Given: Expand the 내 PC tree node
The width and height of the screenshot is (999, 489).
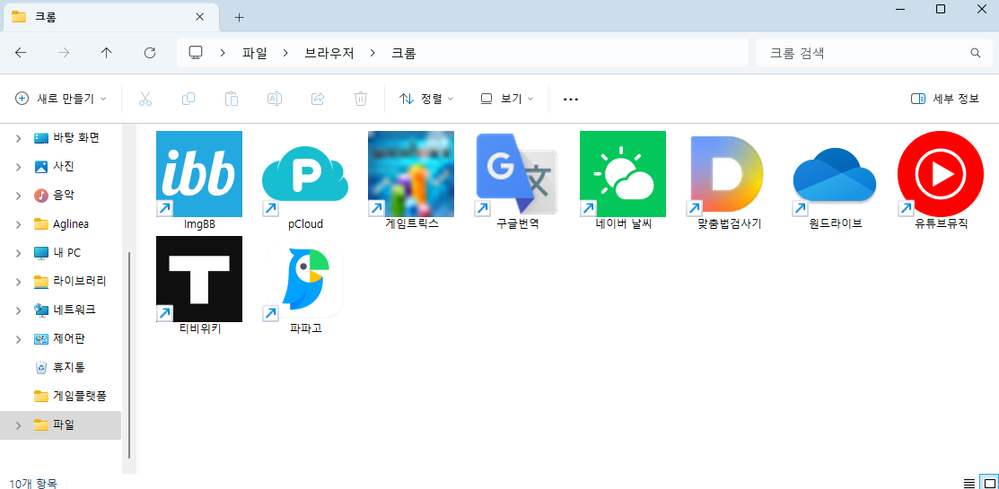Looking at the screenshot, I should click(19, 252).
